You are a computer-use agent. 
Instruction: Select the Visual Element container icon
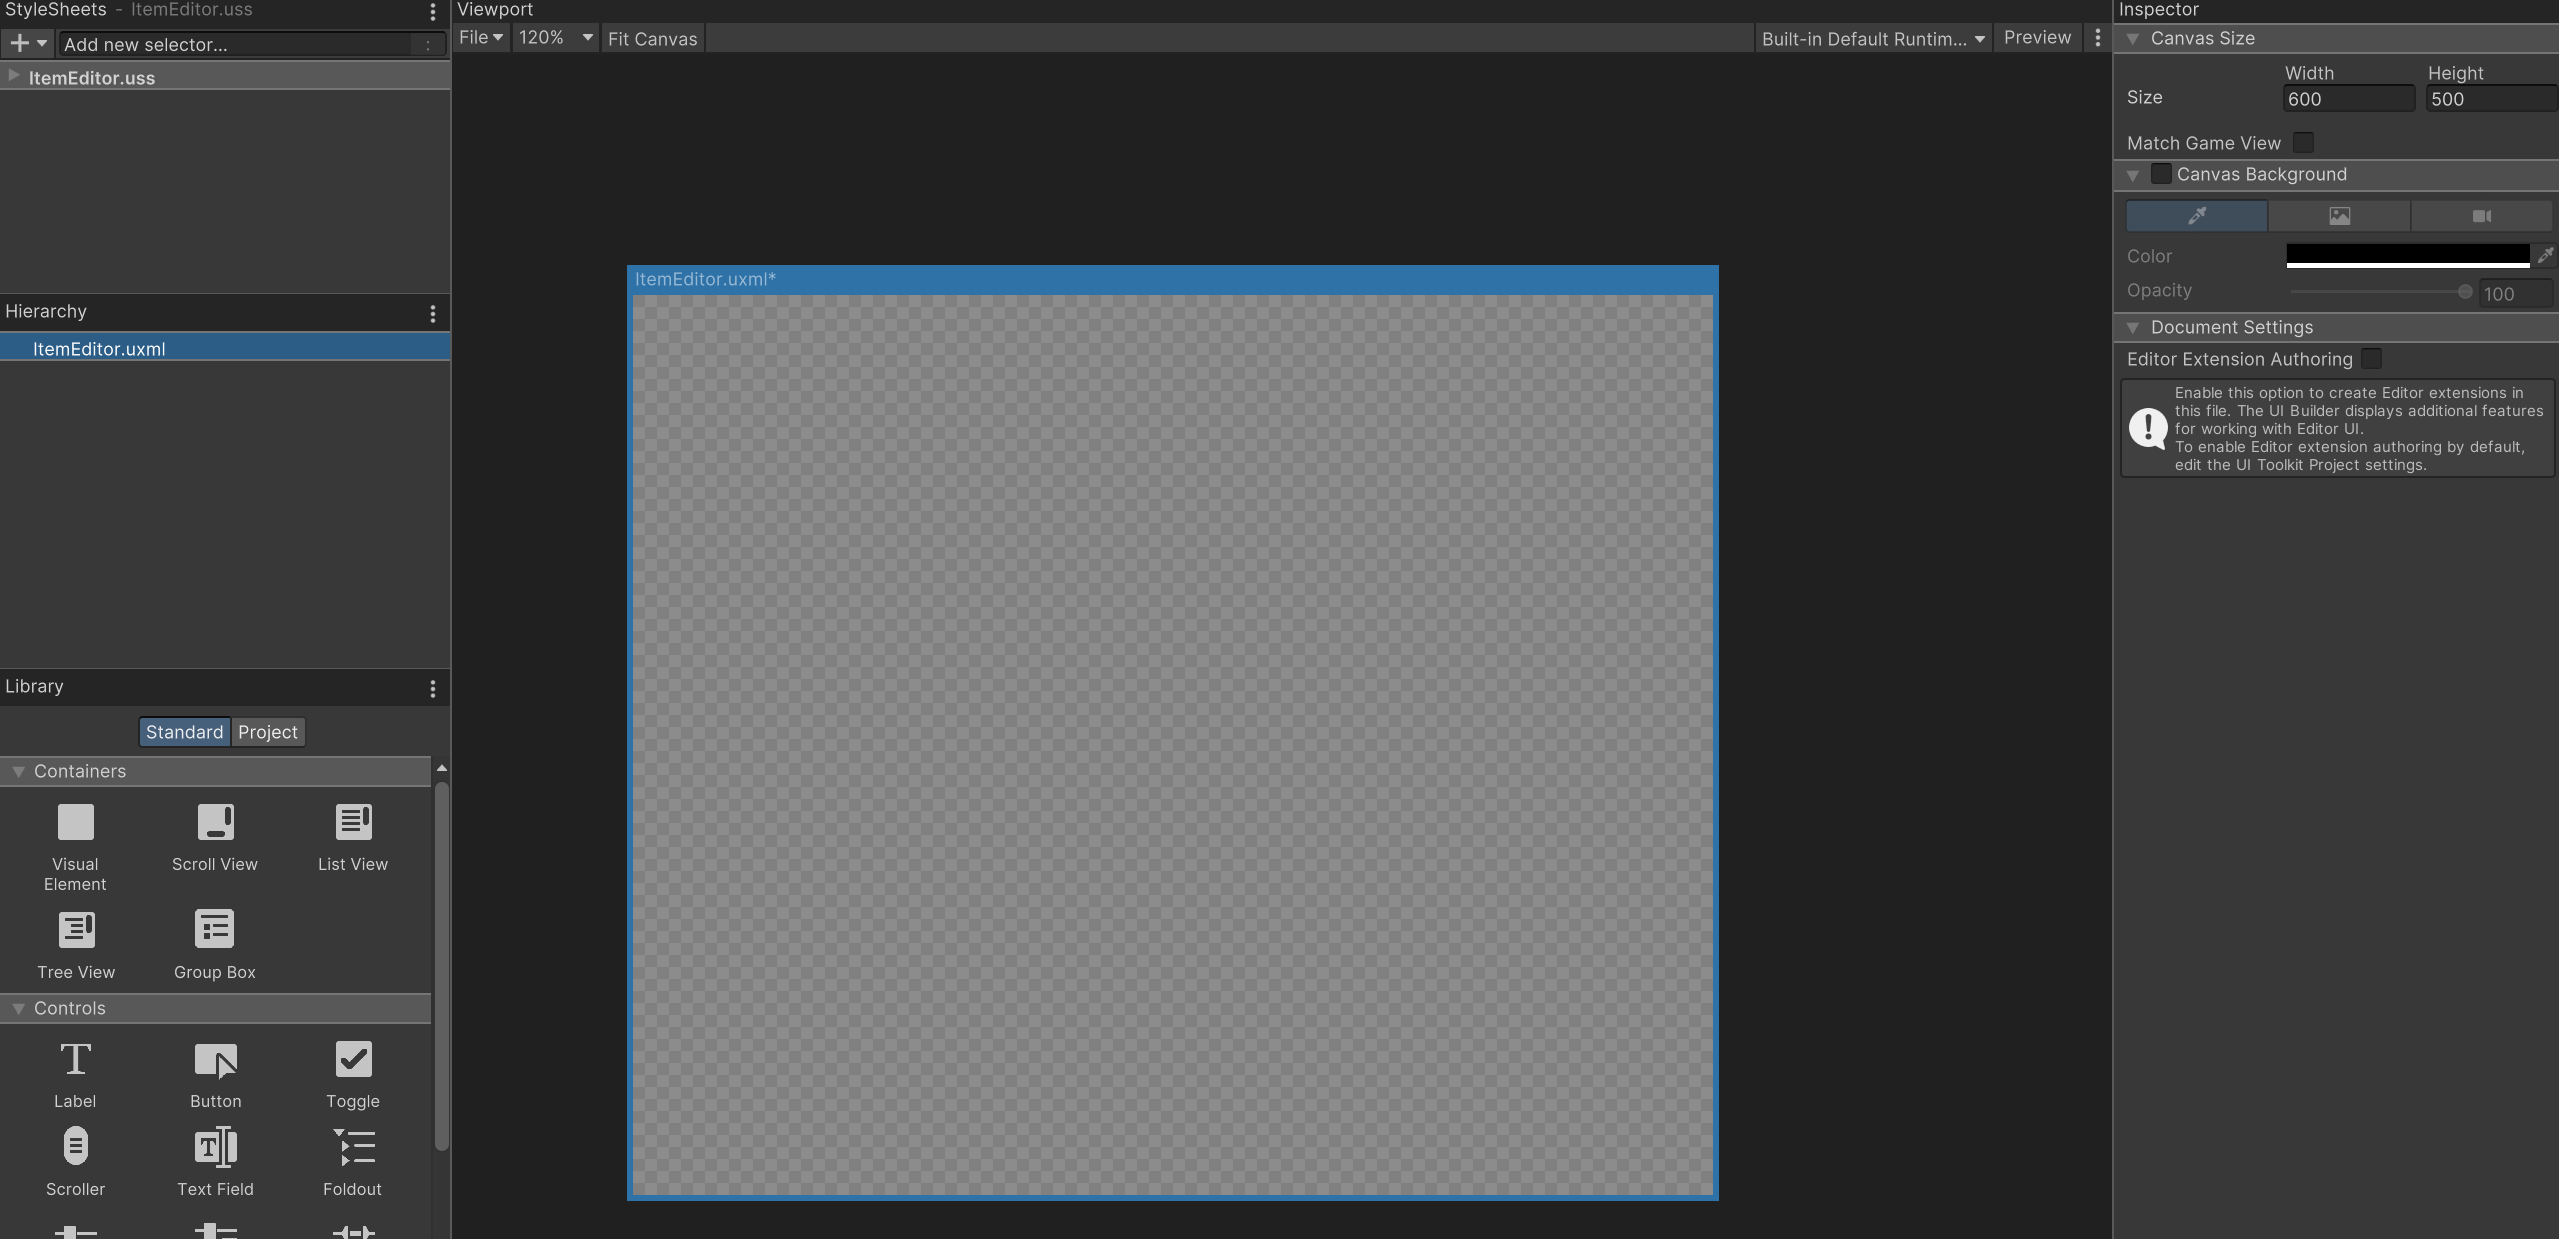[75, 822]
